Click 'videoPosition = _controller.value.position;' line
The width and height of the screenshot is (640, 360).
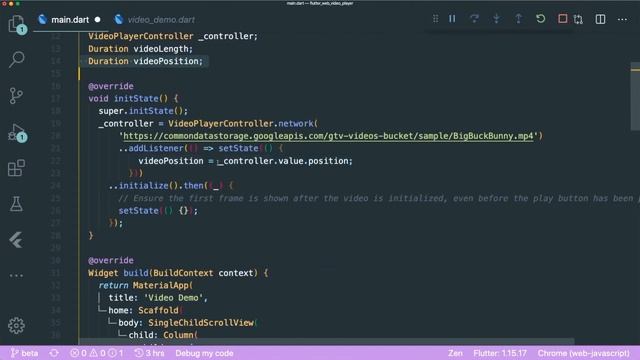(245, 161)
